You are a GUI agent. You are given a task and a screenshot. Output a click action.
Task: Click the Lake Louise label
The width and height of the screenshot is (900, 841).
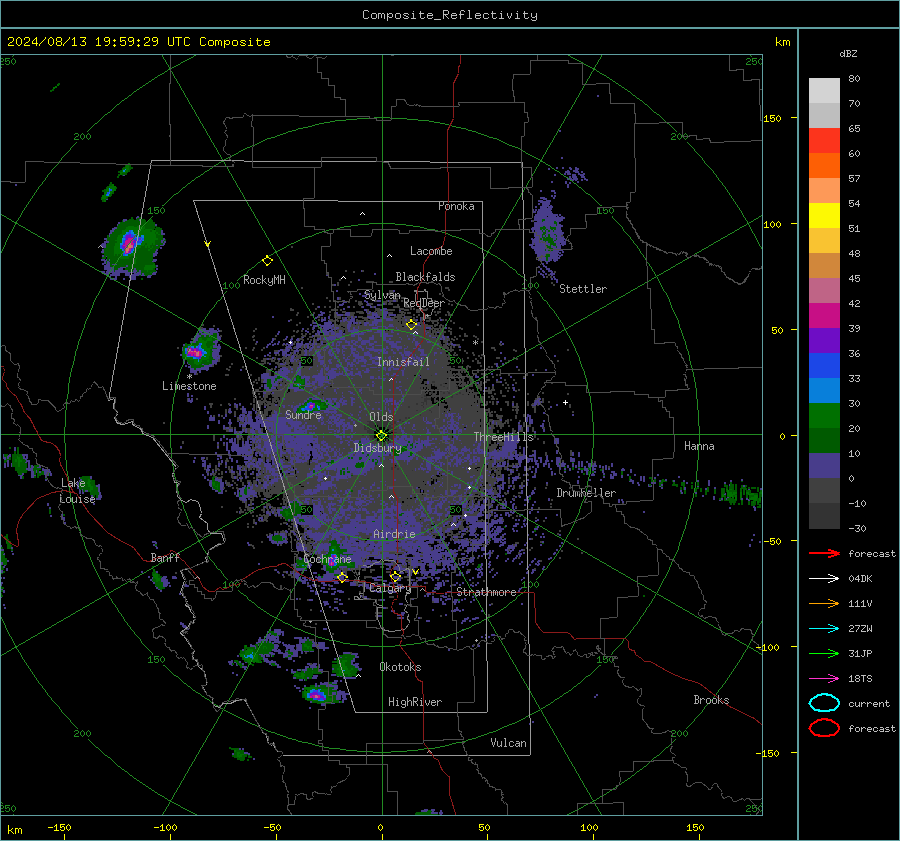[x=78, y=491]
